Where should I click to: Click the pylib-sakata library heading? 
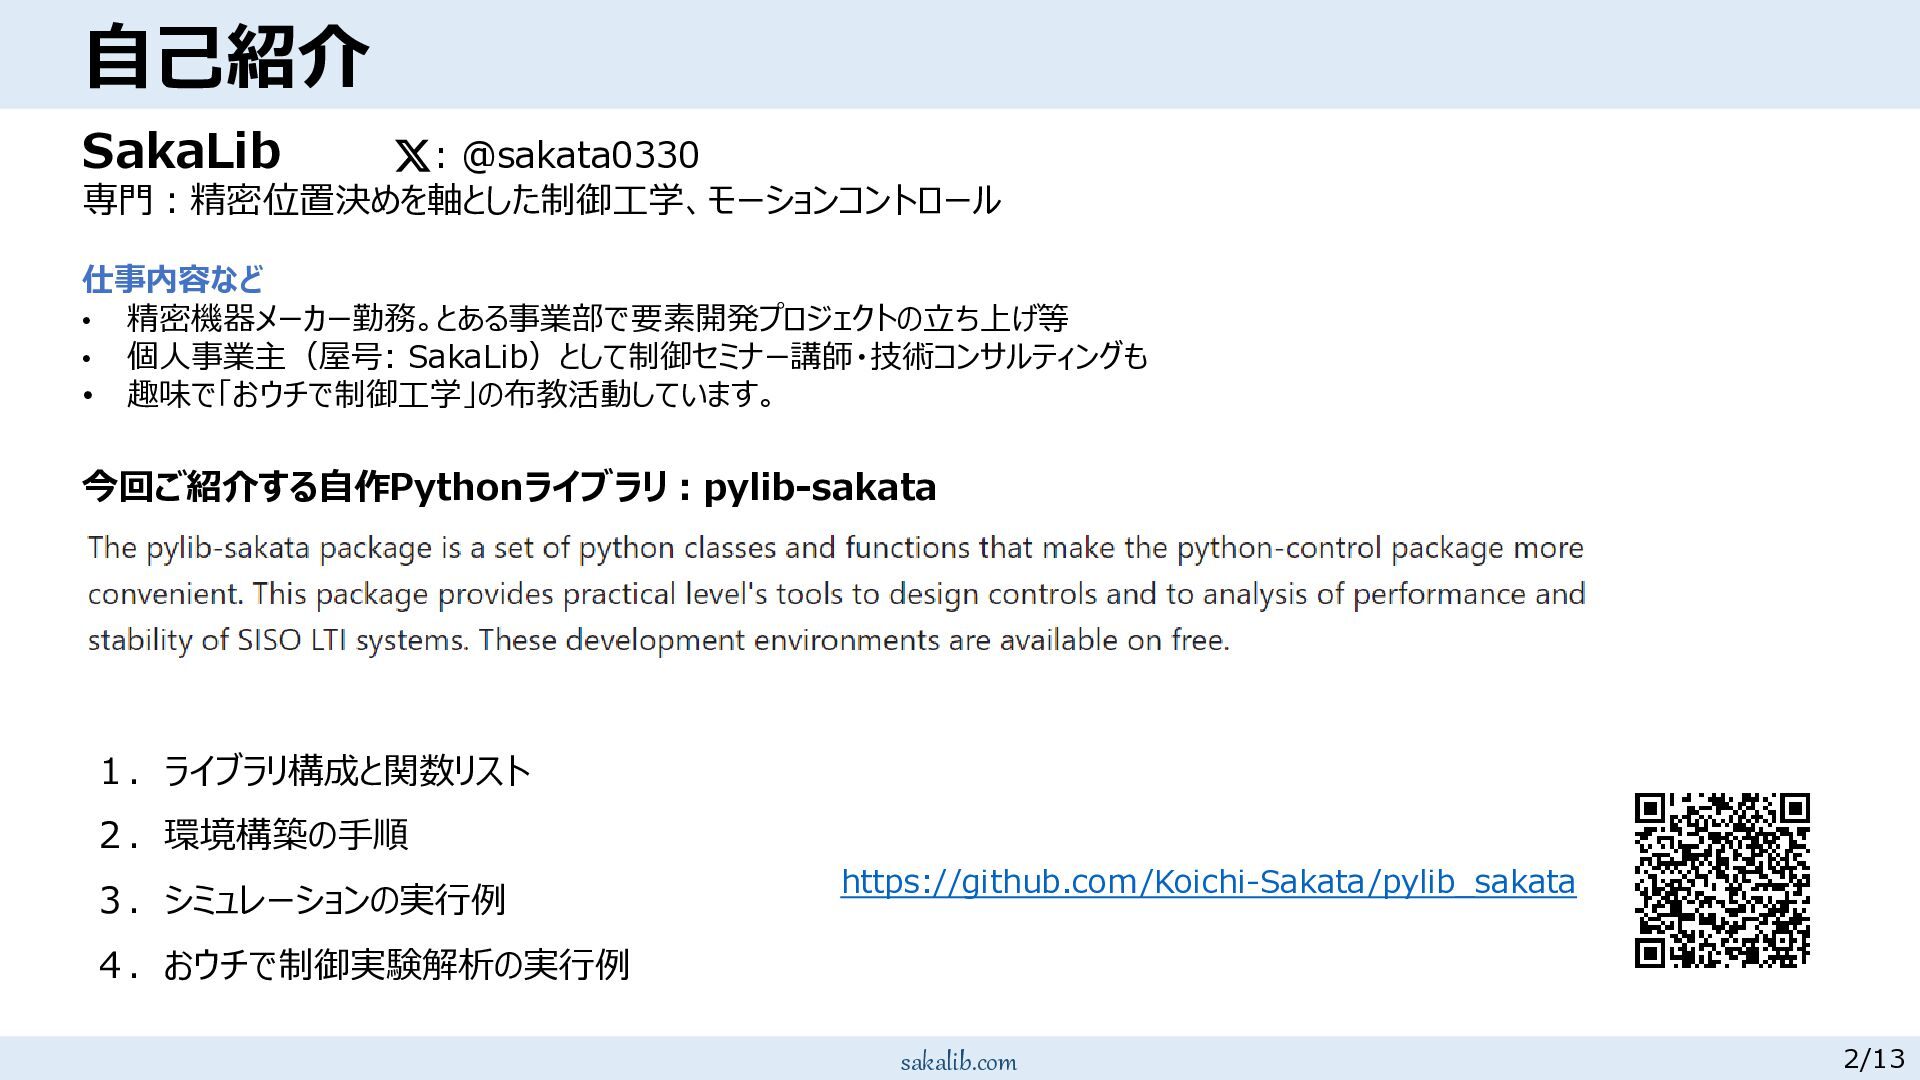tap(508, 487)
